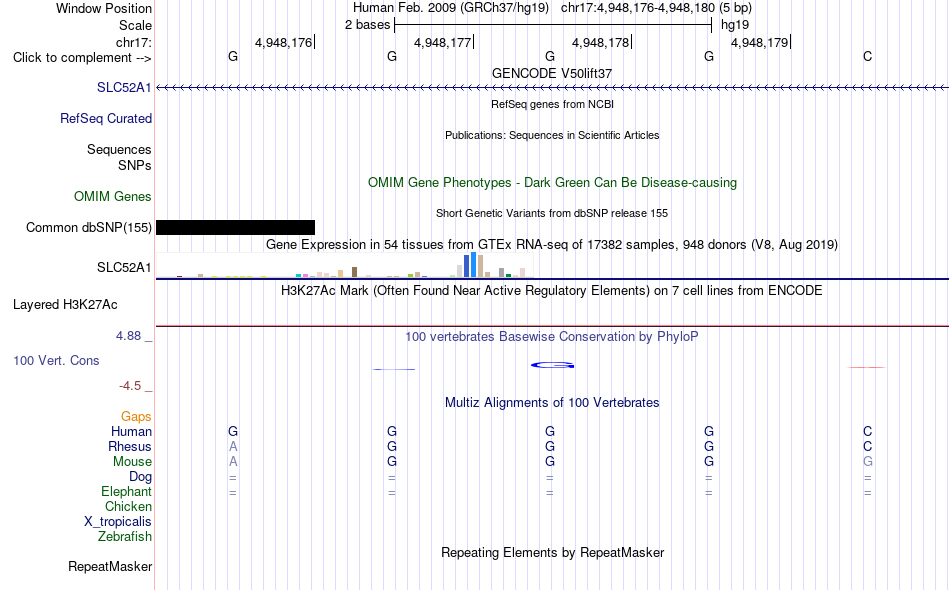Click 'Publications: Sequences in Scientific Articles' title
The width and height of the screenshot is (950, 590).
click(552, 135)
